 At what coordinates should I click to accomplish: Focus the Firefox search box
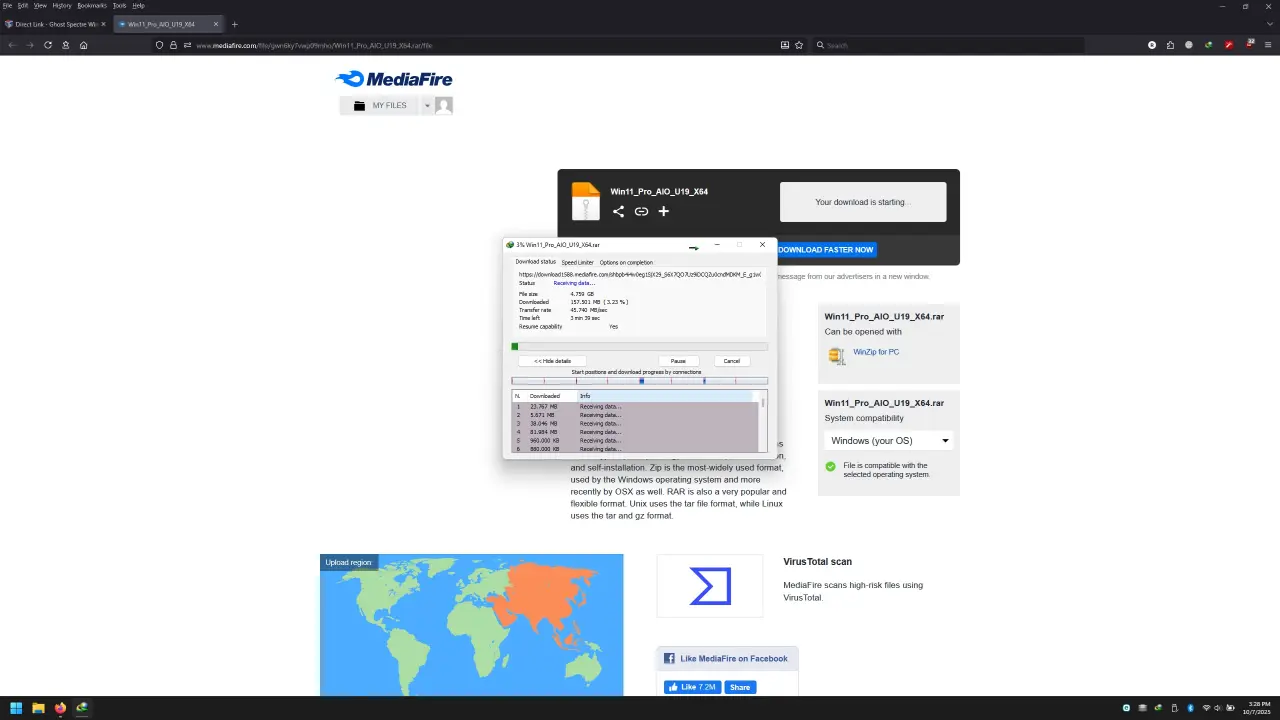coord(948,45)
